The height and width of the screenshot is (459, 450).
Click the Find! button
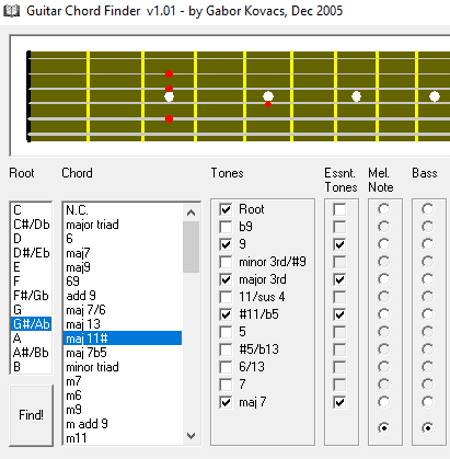(x=31, y=415)
